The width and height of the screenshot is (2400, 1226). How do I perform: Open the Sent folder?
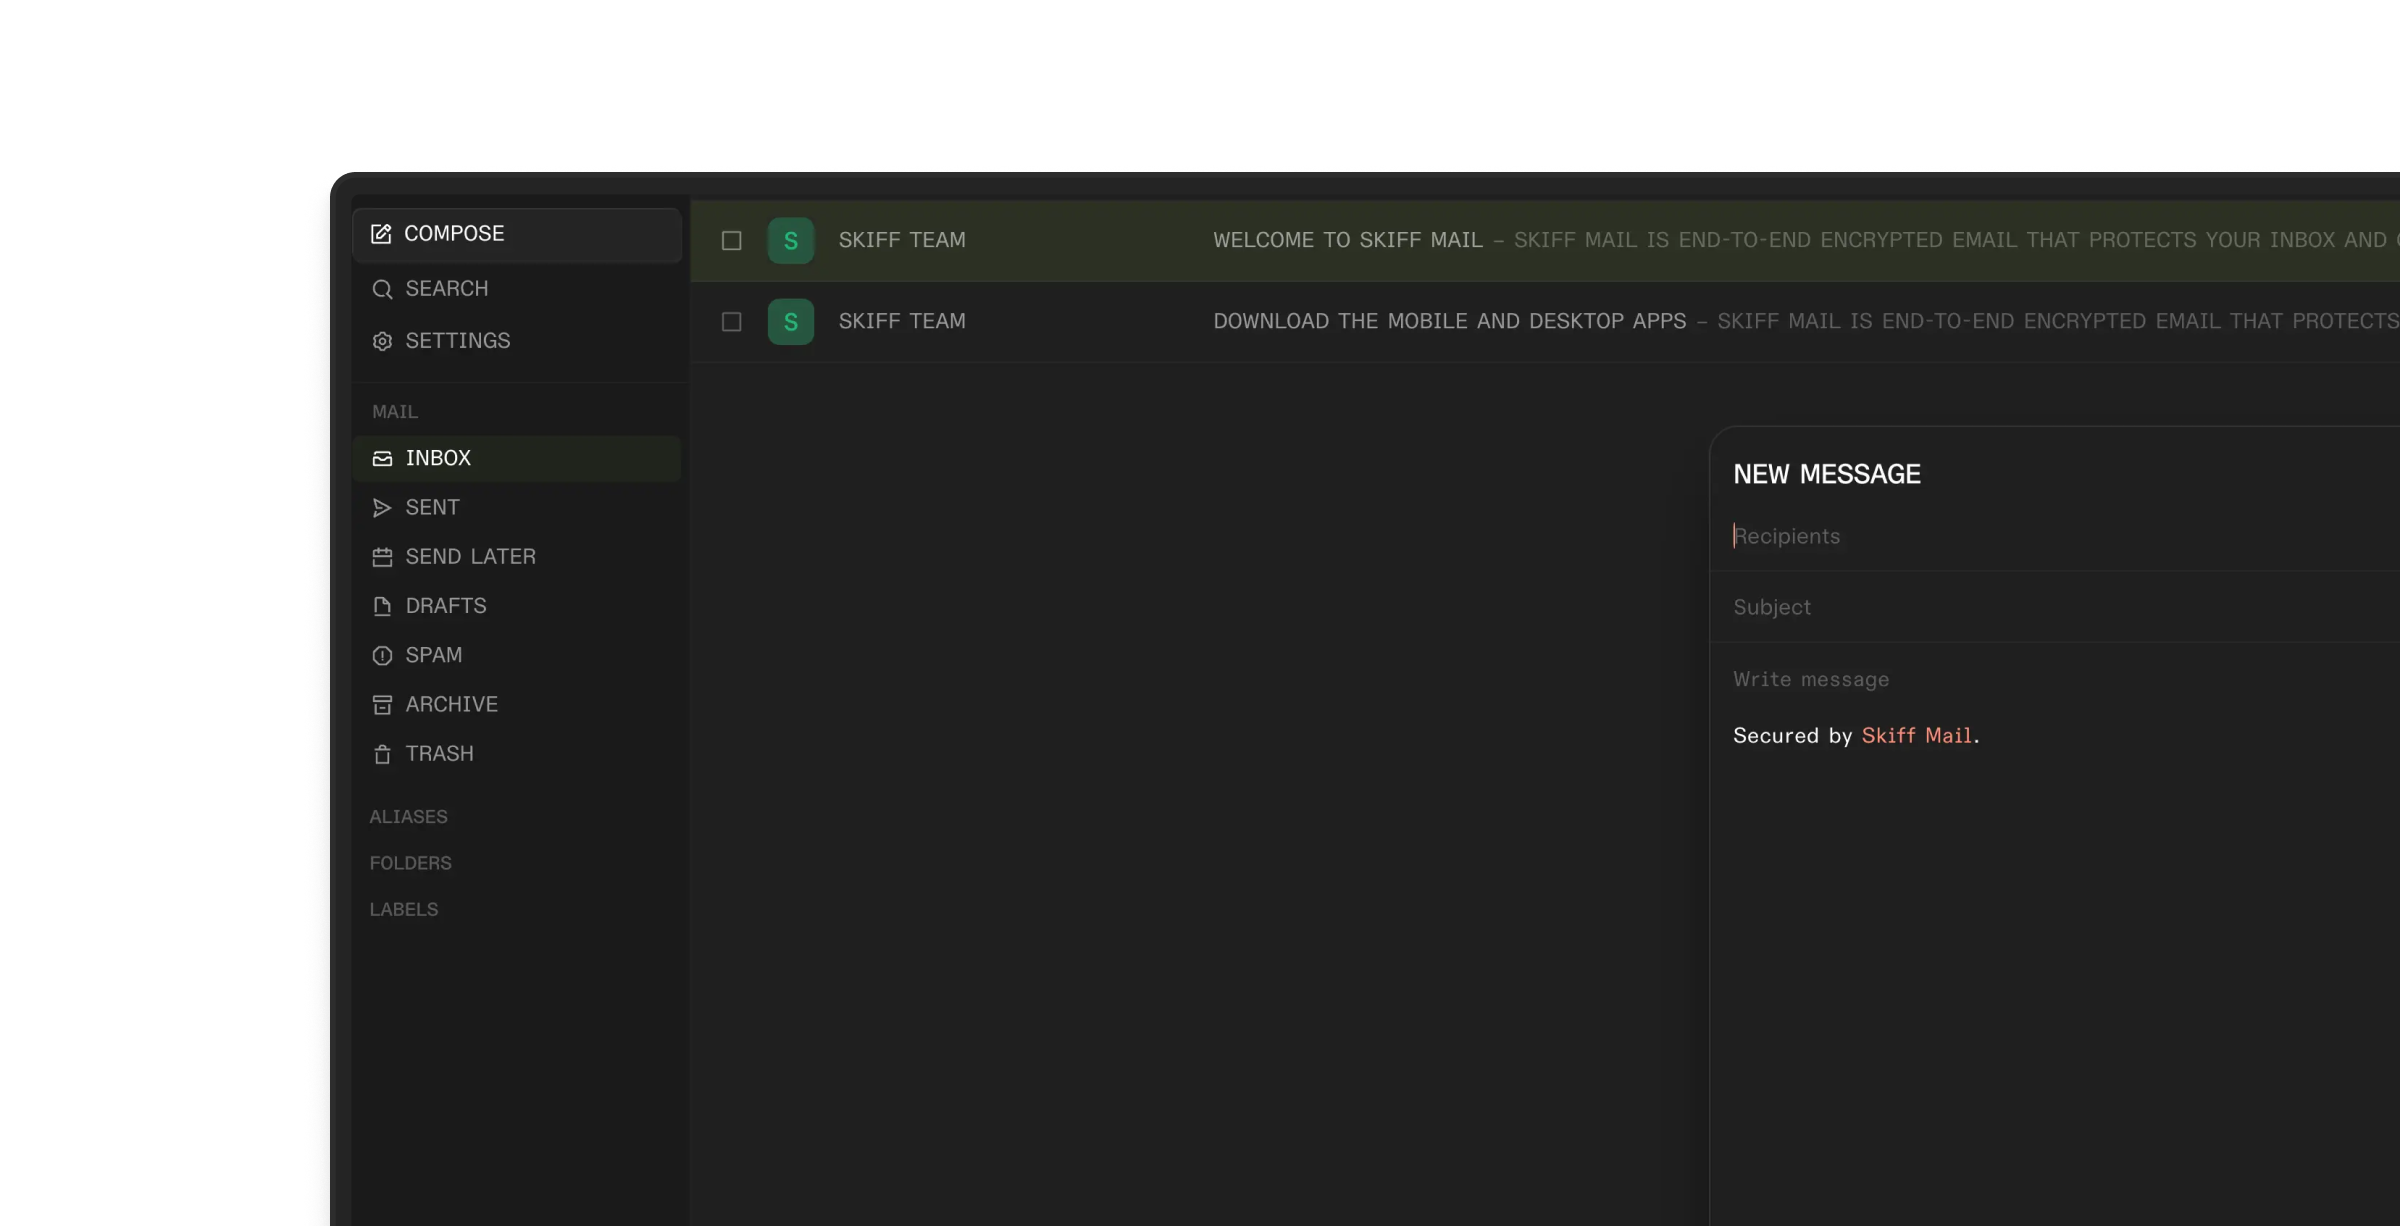(x=517, y=508)
